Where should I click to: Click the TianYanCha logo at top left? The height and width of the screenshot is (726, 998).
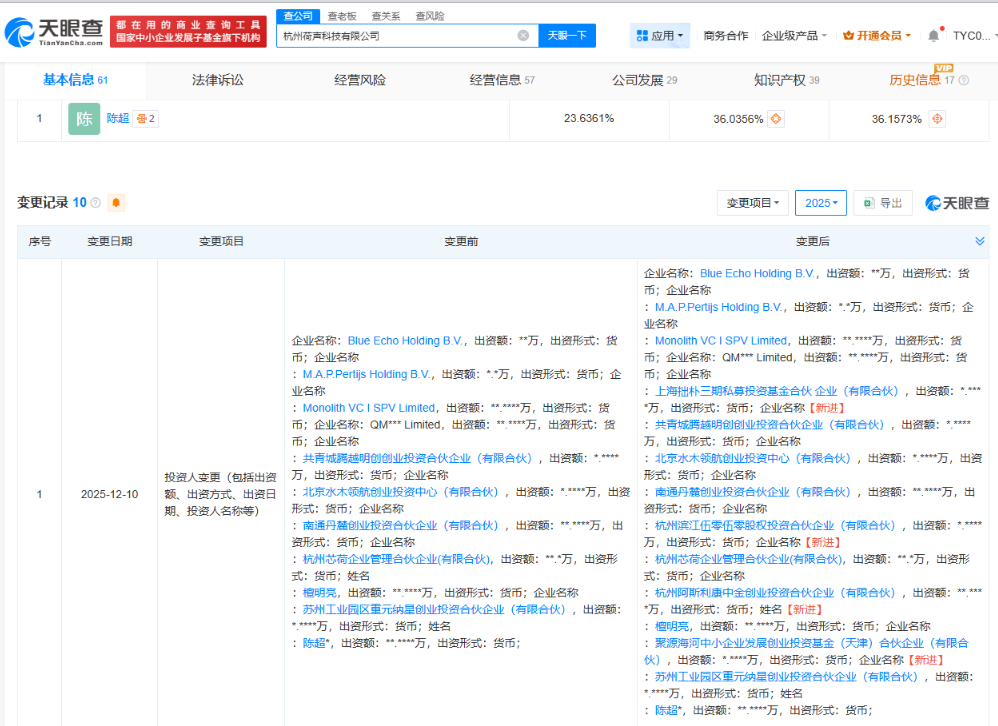pos(54,33)
